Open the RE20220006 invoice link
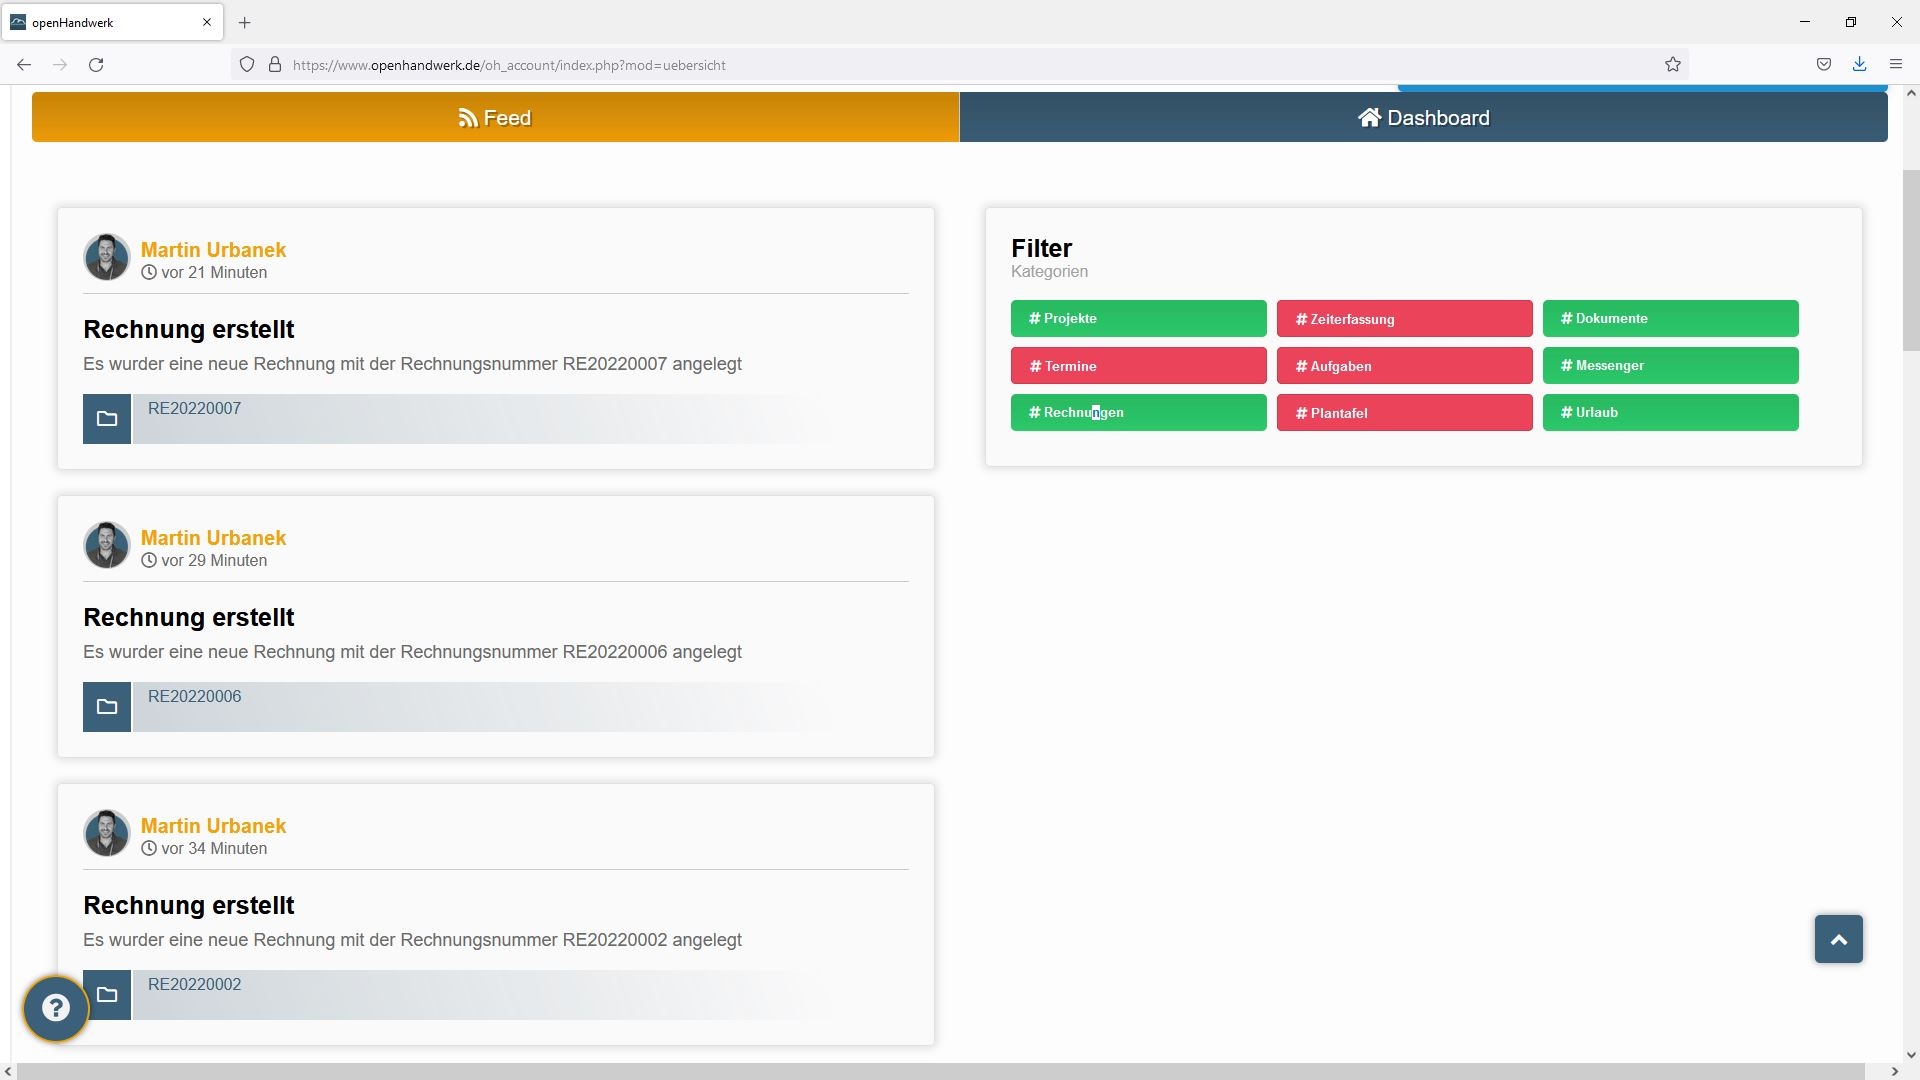This screenshot has height=1080, width=1920. 195,697
